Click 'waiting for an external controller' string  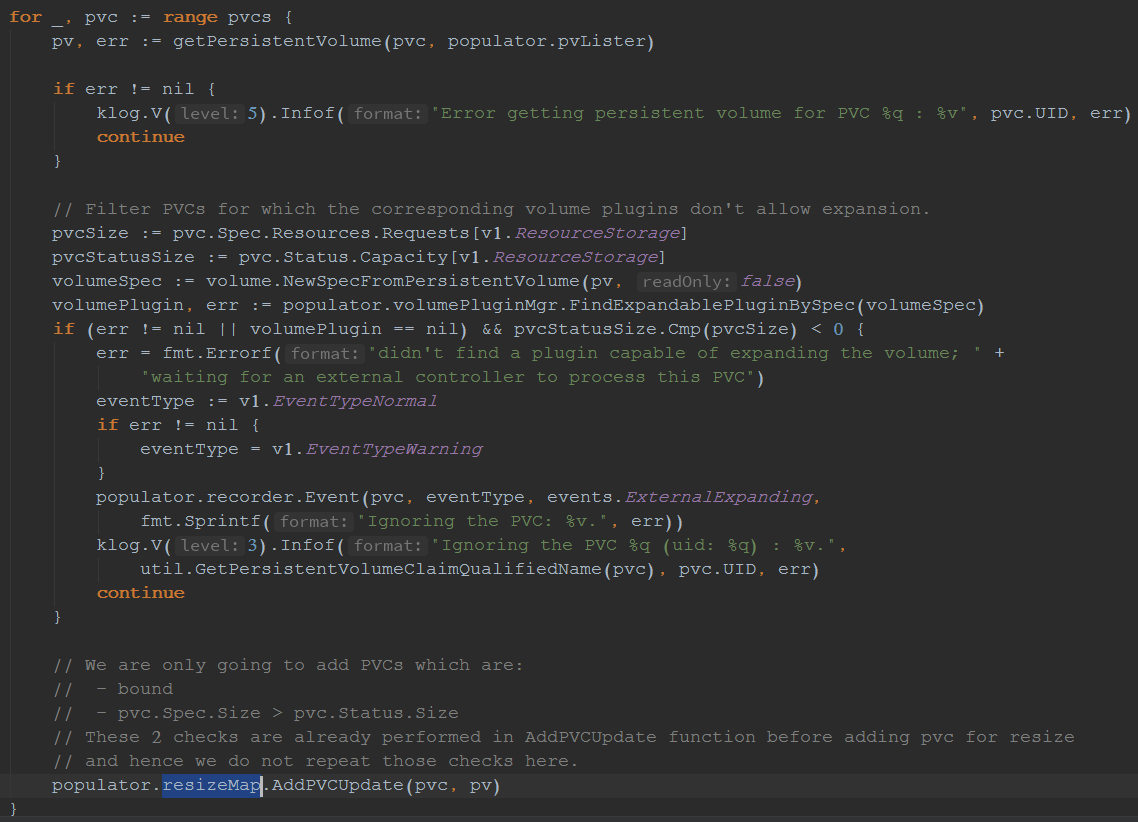(448, 377)
